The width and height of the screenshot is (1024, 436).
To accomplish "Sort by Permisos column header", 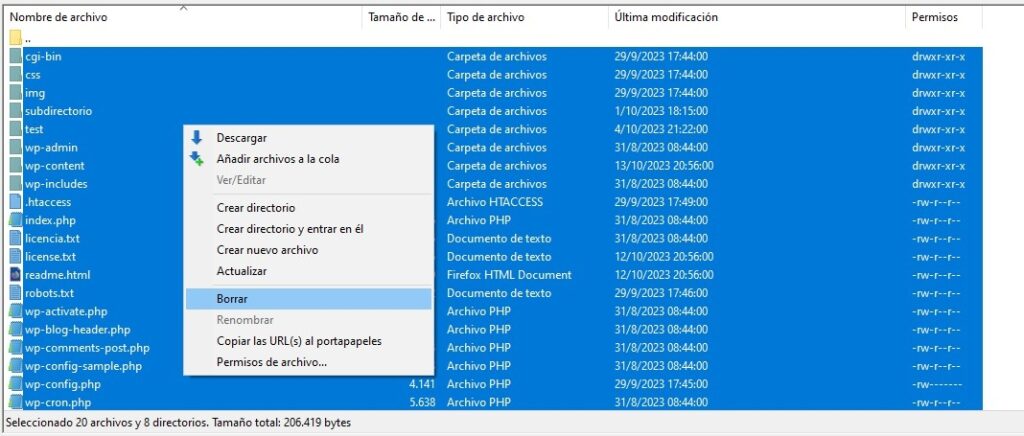I will [944, 17].
